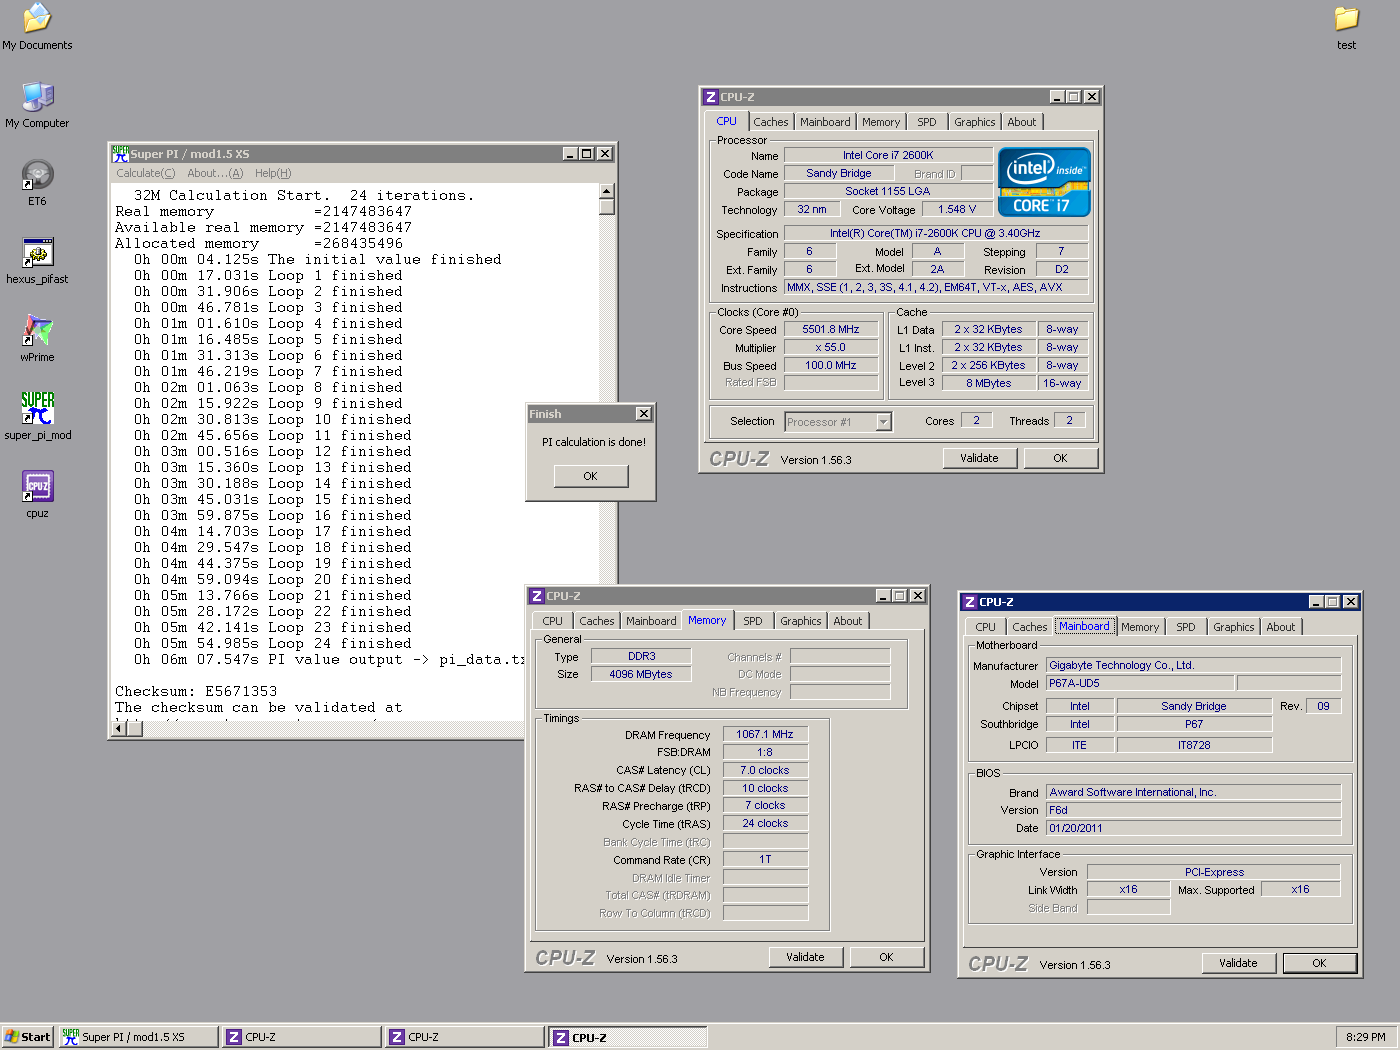Image resolution: width=1400 pixels, height=1050 pixels.
Task: Click the BIOS date 01/20/2011 field
Action: pyautogui.click(x=1194, y=828)
